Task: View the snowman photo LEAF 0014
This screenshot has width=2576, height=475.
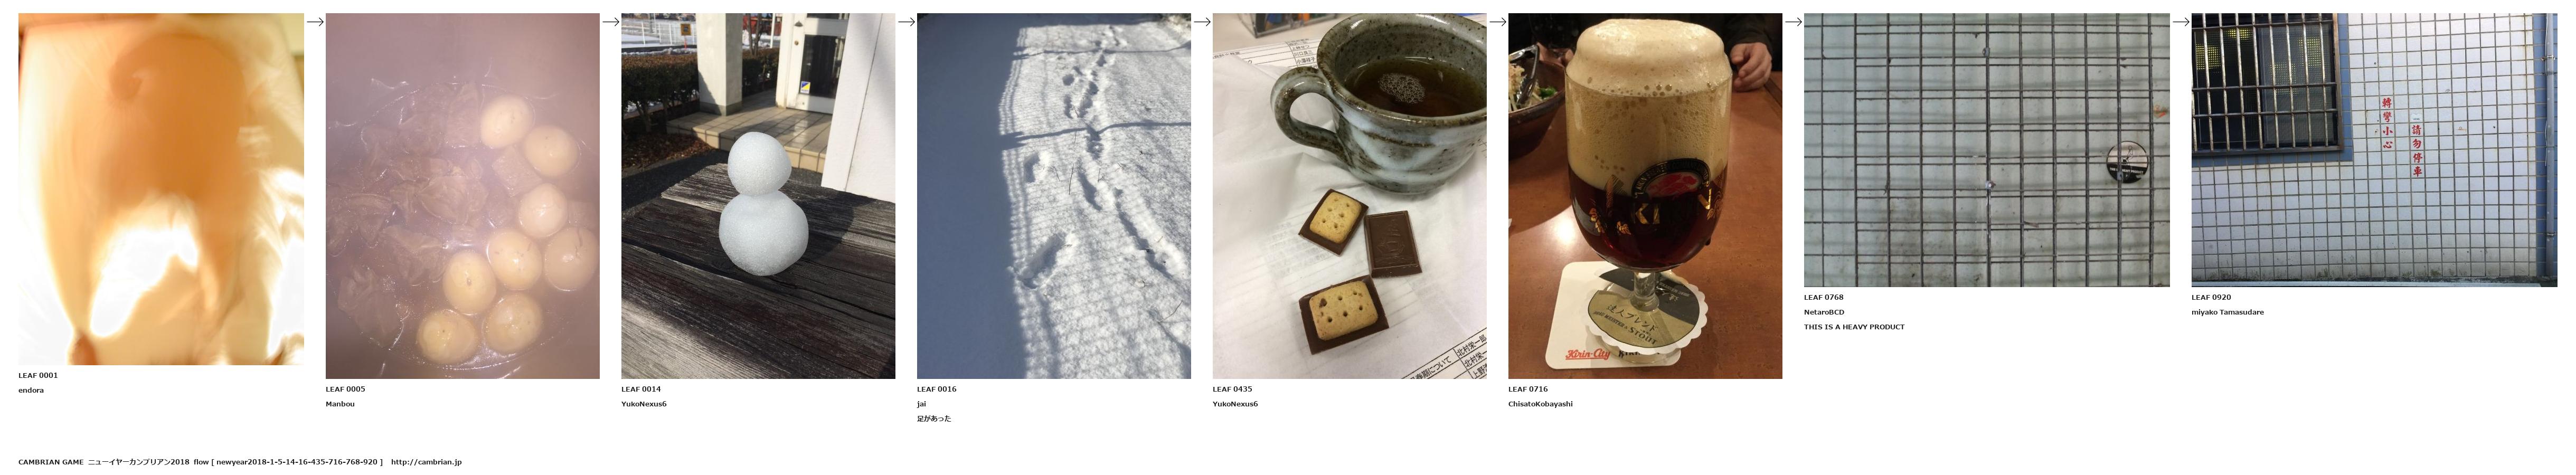Action: pos(758,196)
